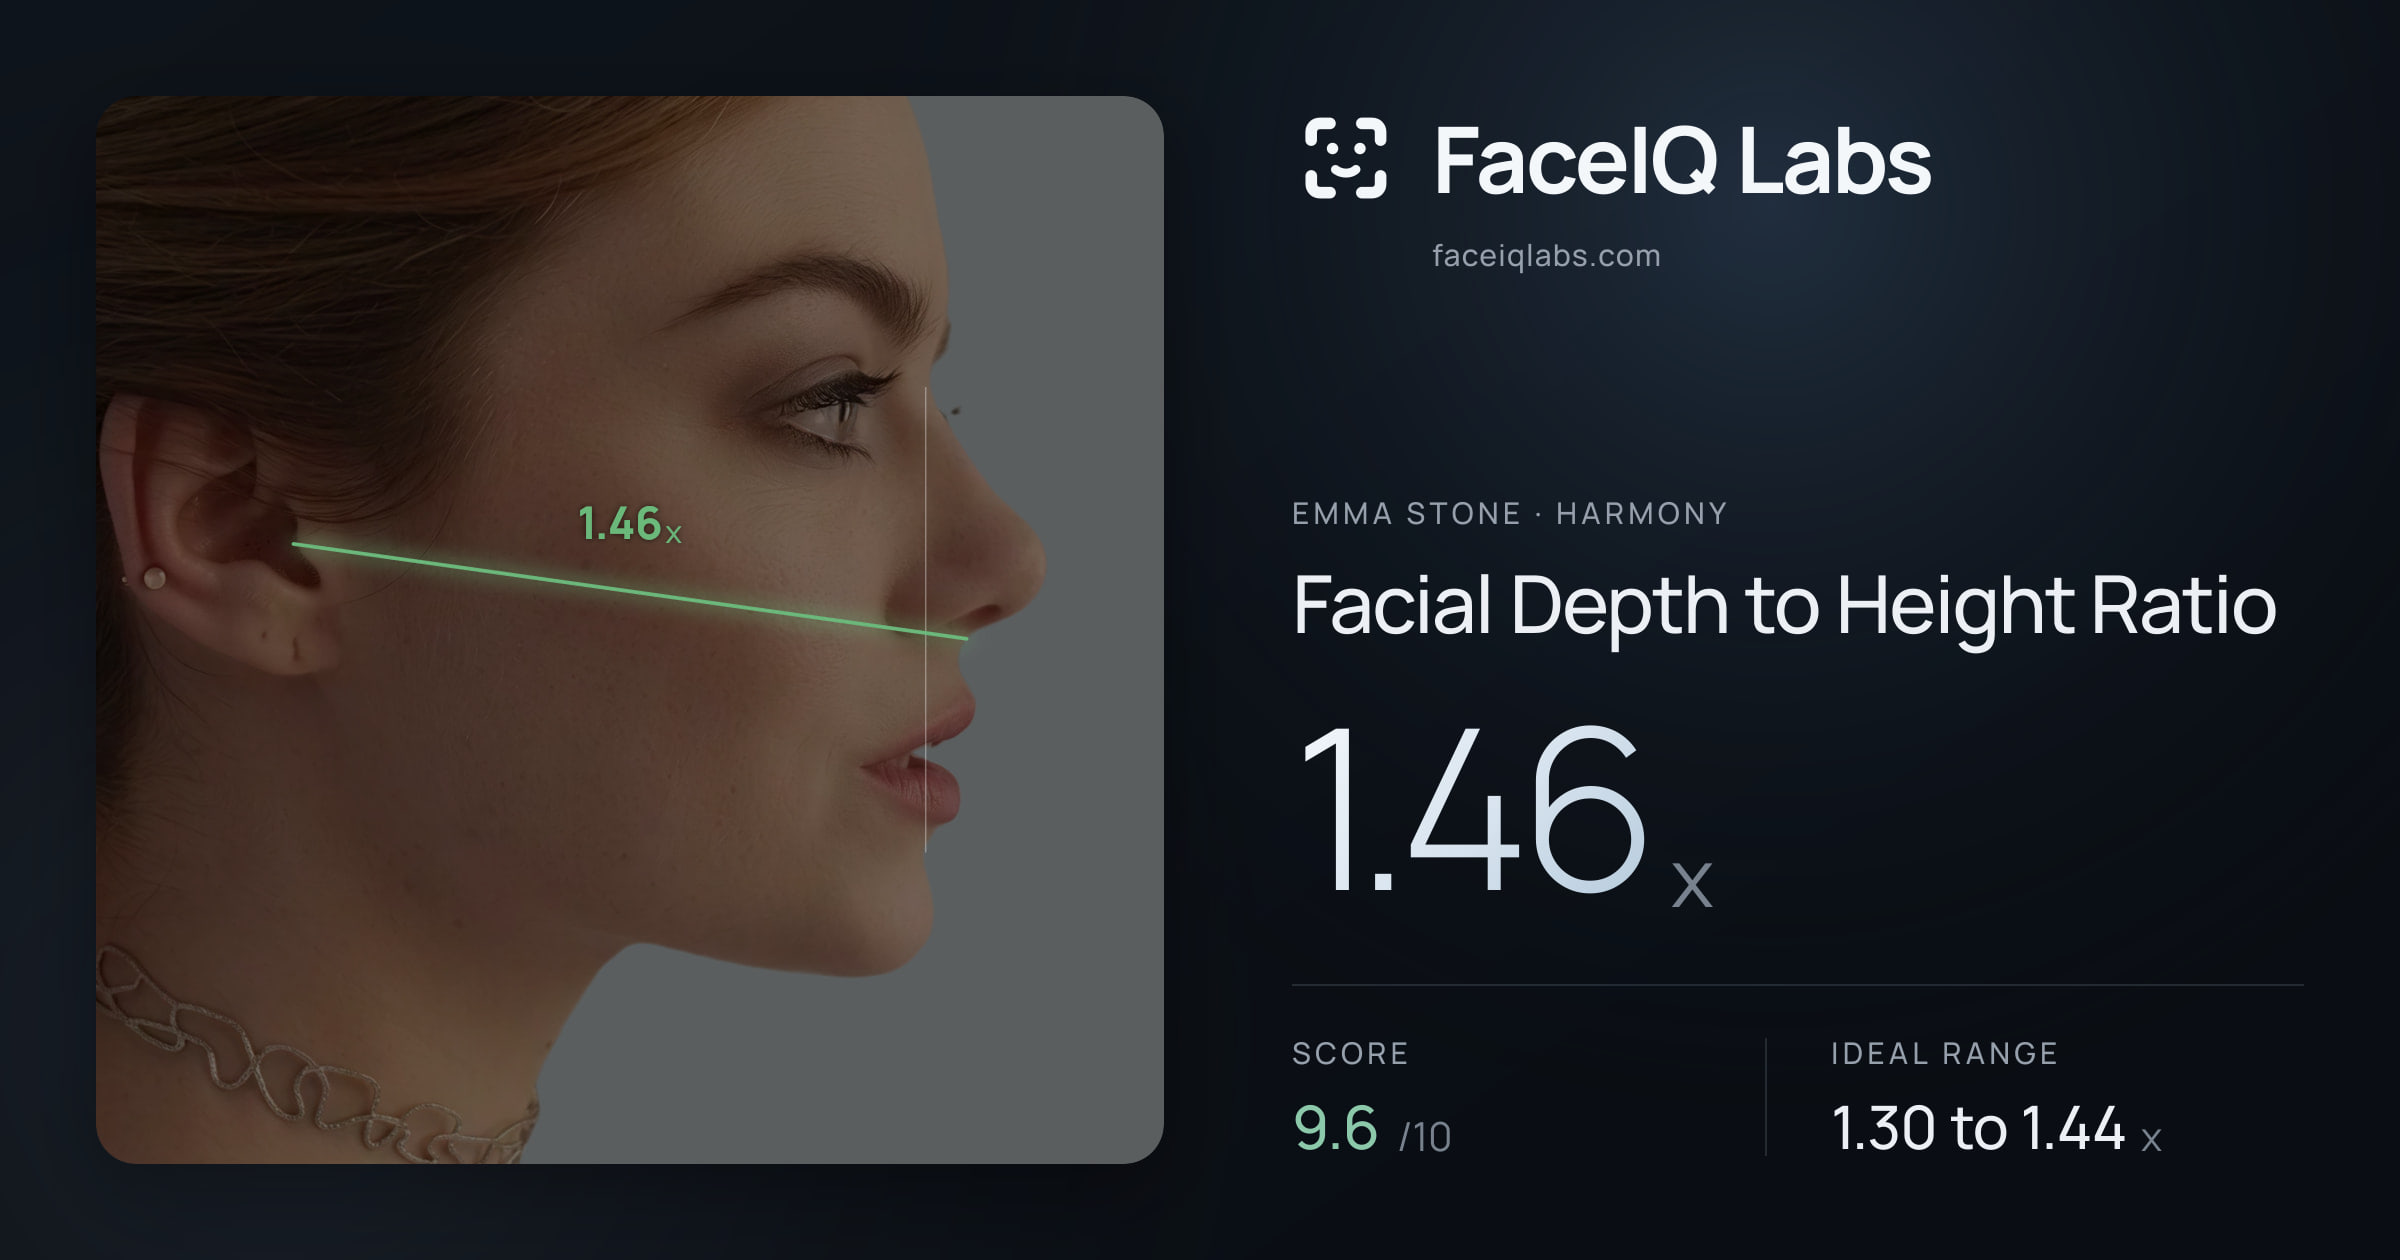This screenshot has width=2400, height=1260.
Task: Select the EMMA STONE · HARMONY label
Action: (1509, 514)
